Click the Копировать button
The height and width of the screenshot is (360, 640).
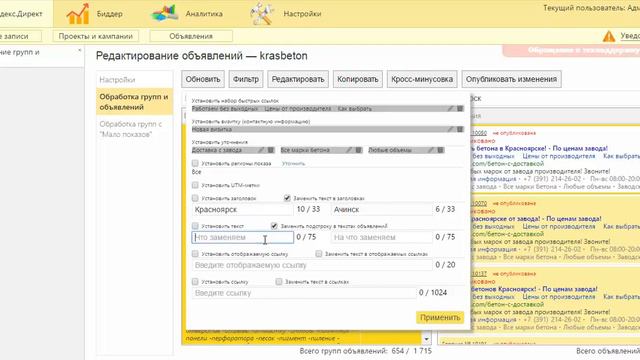tap(358, 79)
